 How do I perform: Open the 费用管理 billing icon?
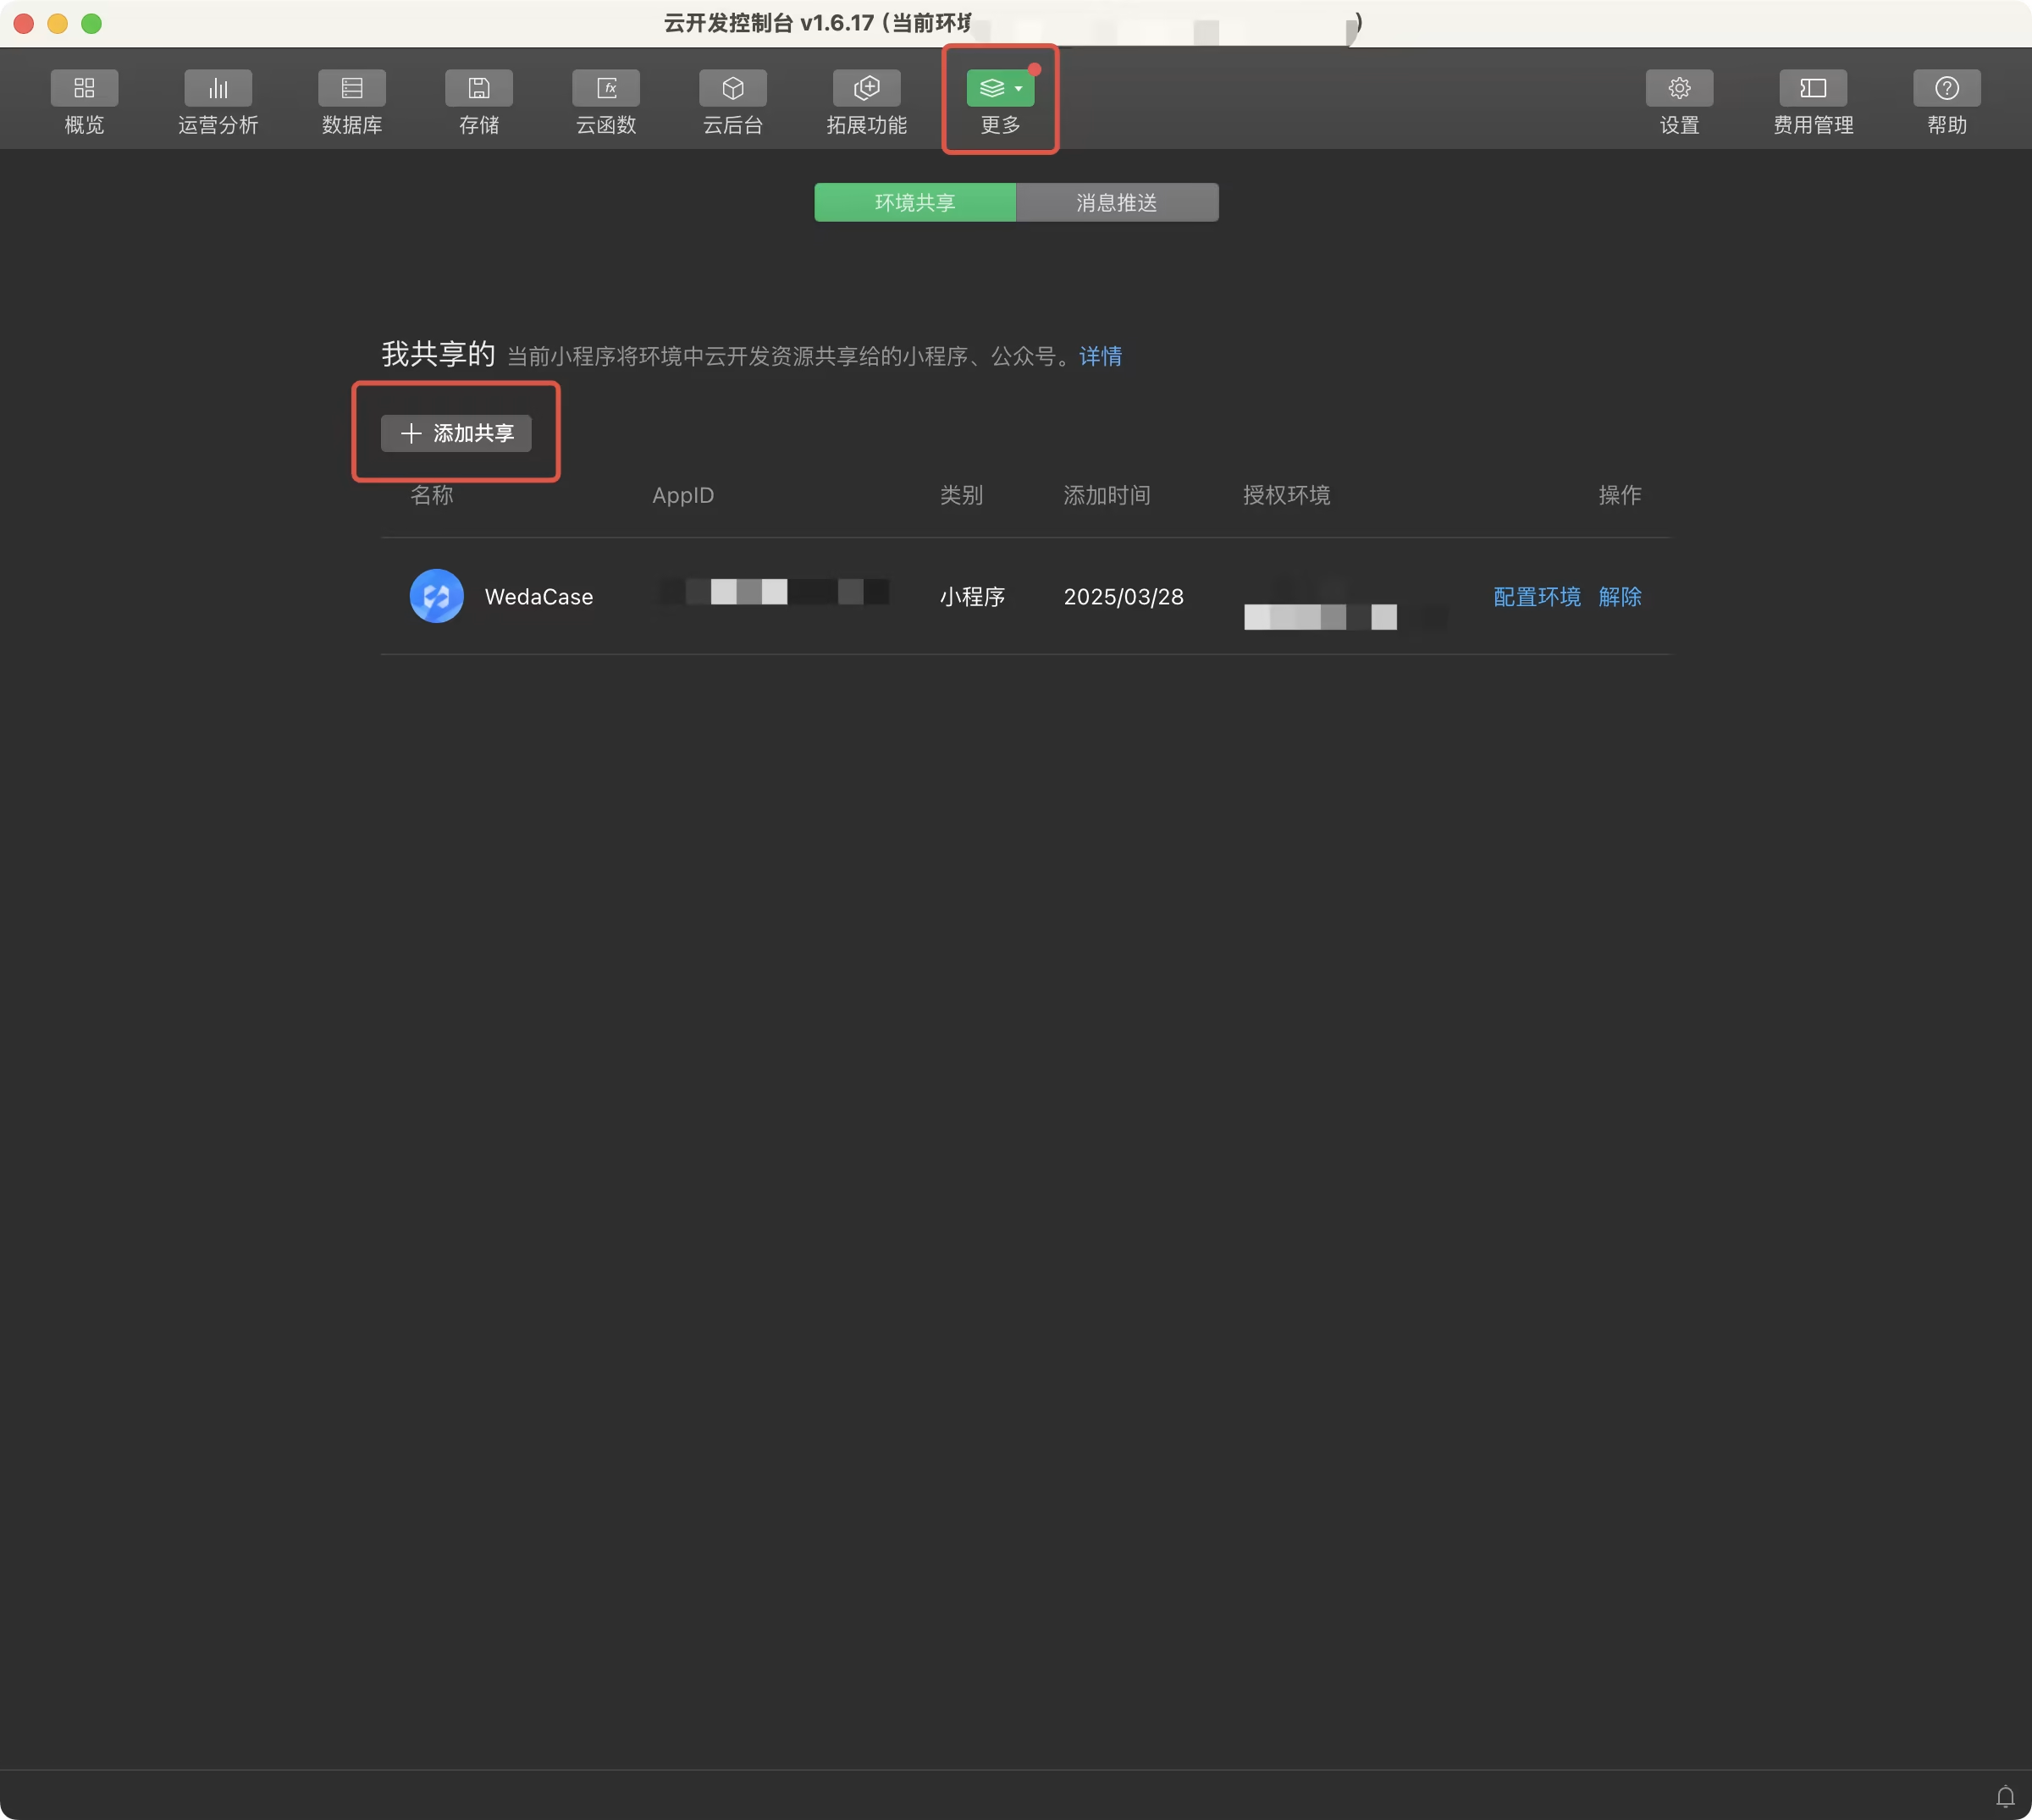point(1813,88)
